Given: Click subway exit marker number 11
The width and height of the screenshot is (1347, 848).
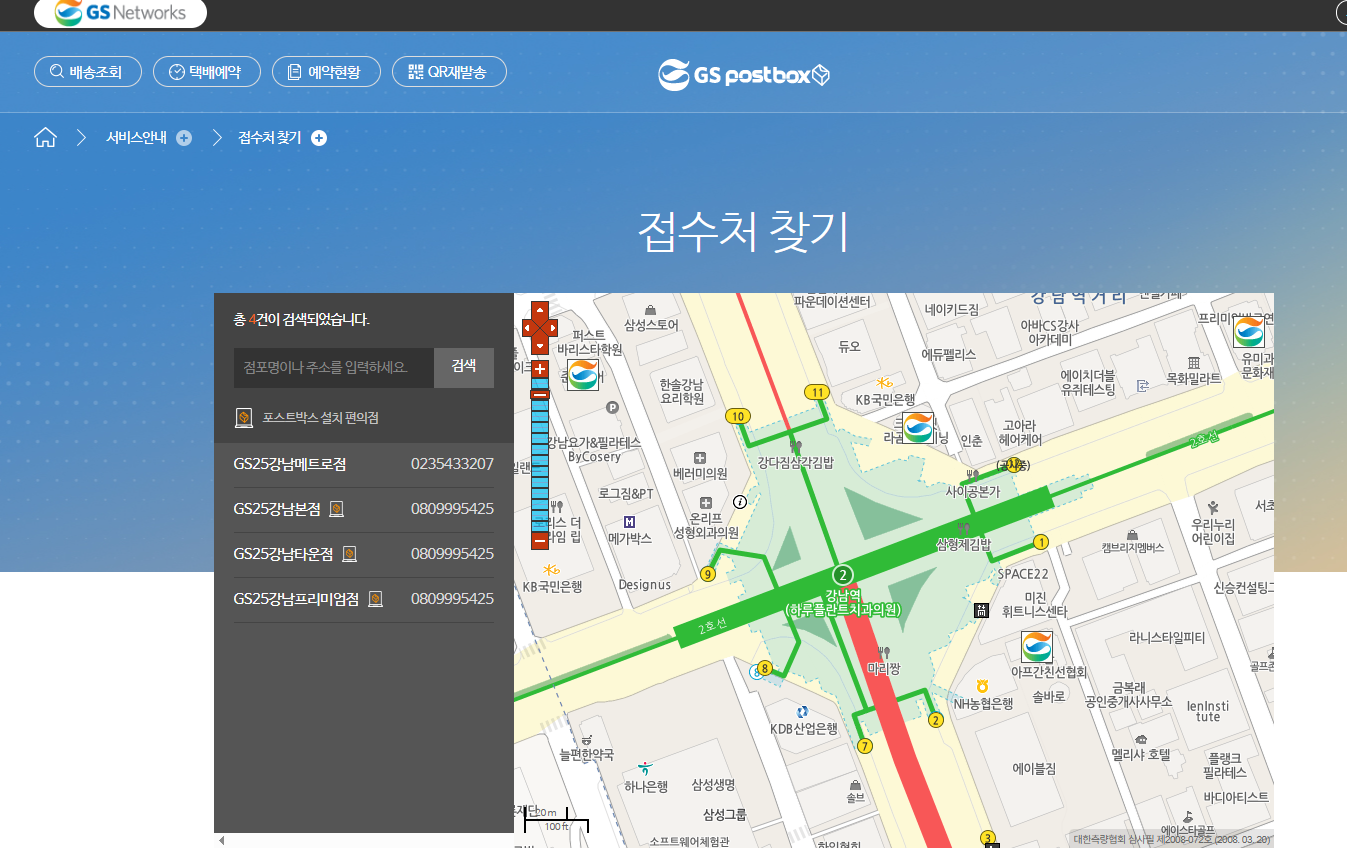Looking at the screenshot, I should pos(816,392).
